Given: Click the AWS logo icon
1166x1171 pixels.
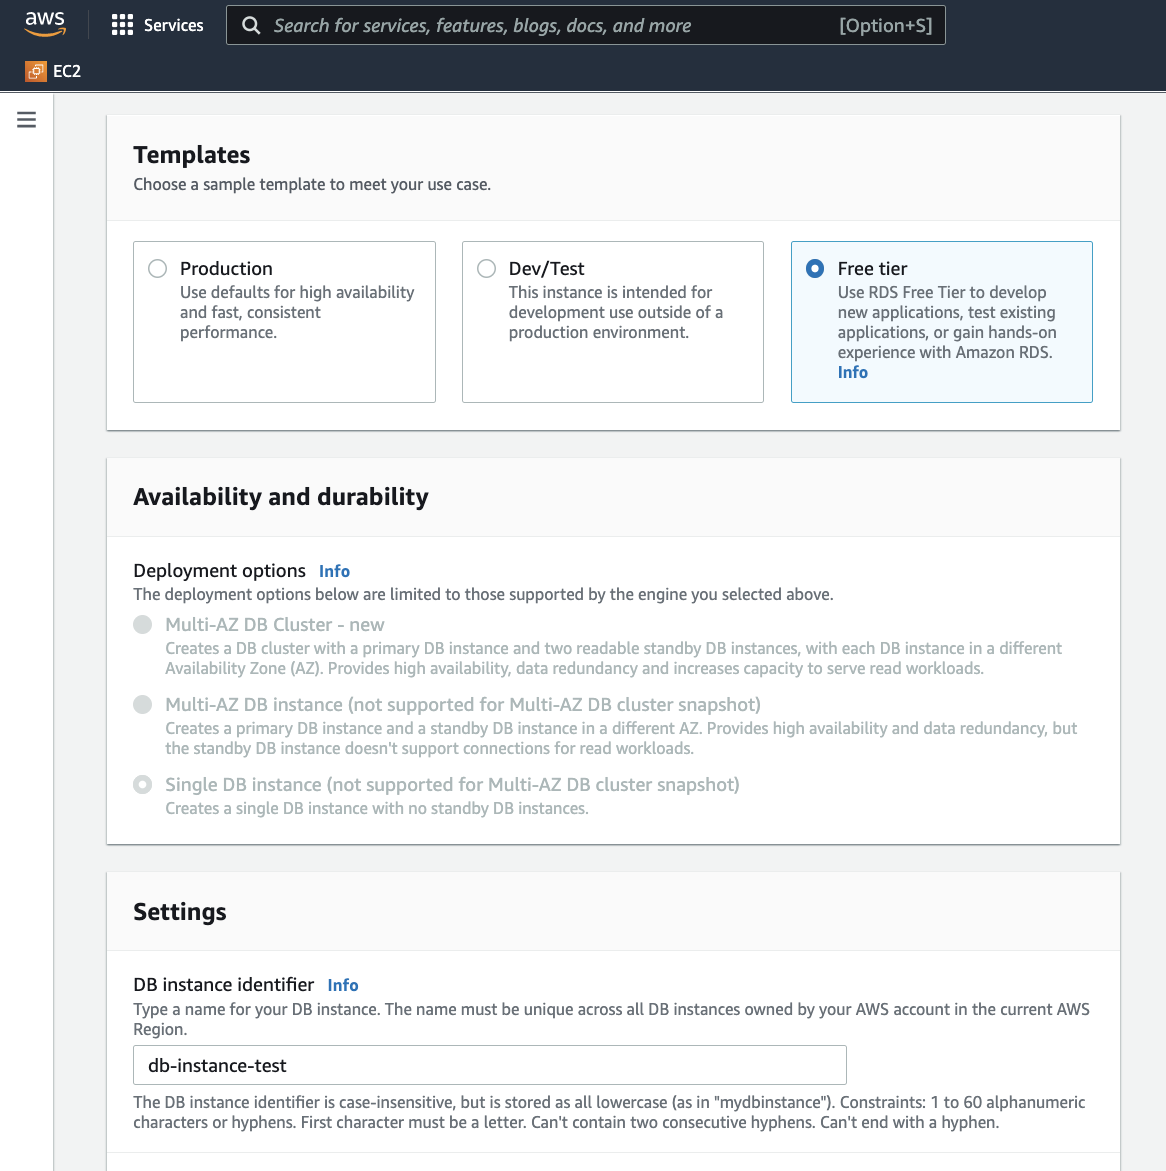Looking at the screenshot, I should pos(45,24).
